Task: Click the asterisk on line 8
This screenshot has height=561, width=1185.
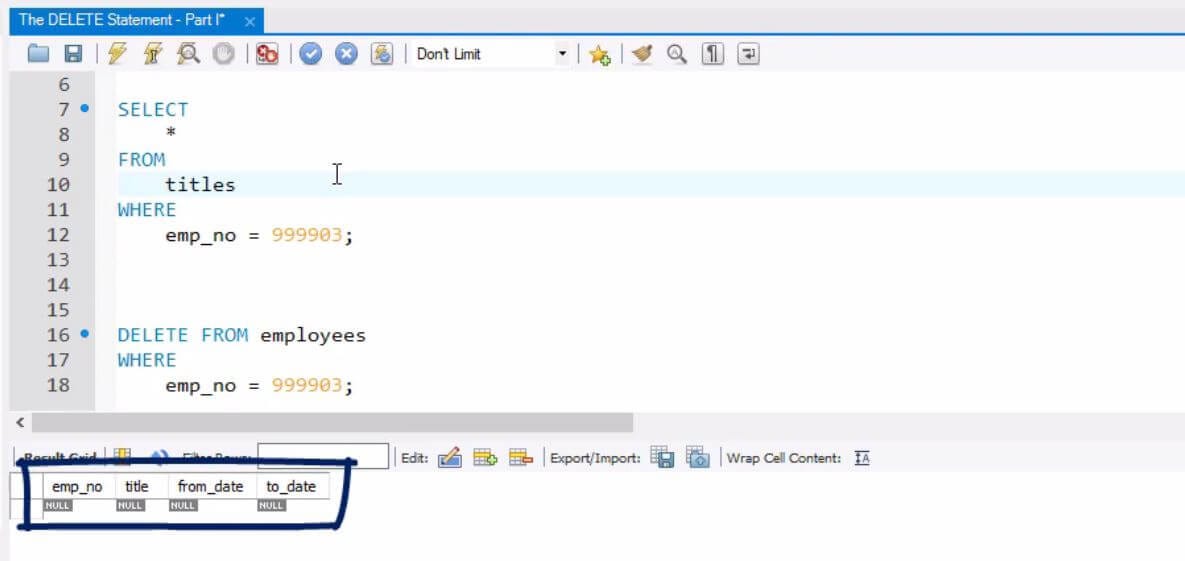Action: coord(171,134)
